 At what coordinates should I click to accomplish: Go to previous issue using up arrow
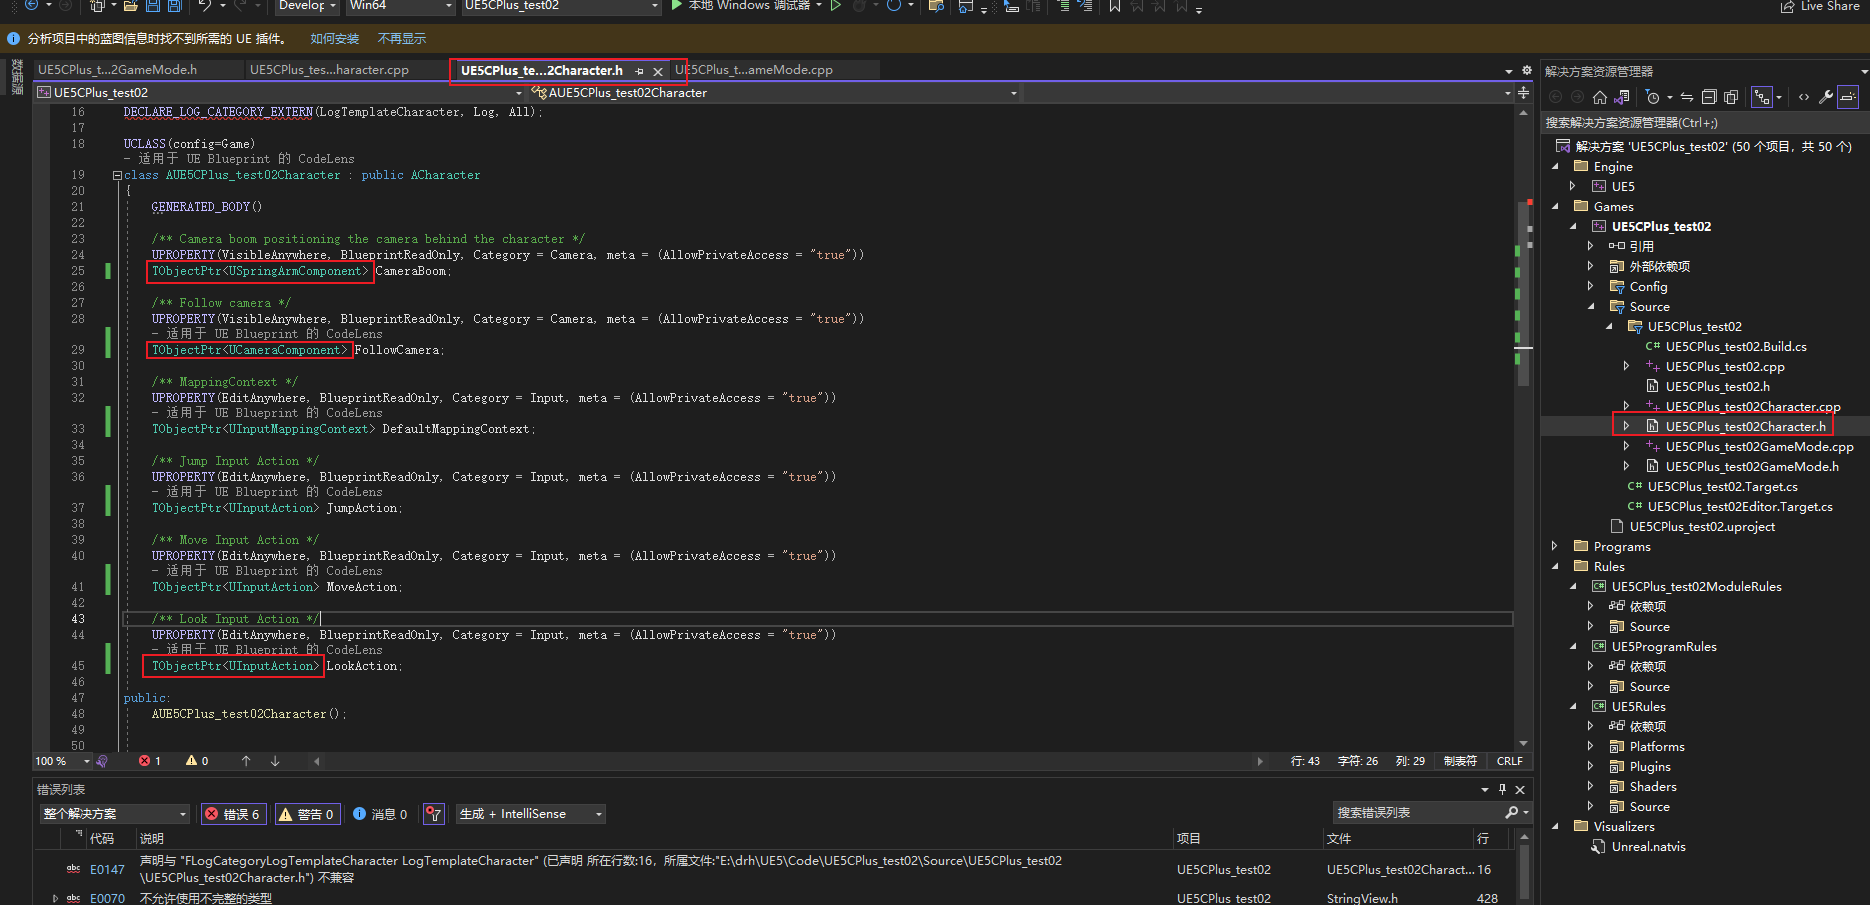pyautogui.click(x=246, y=761)
